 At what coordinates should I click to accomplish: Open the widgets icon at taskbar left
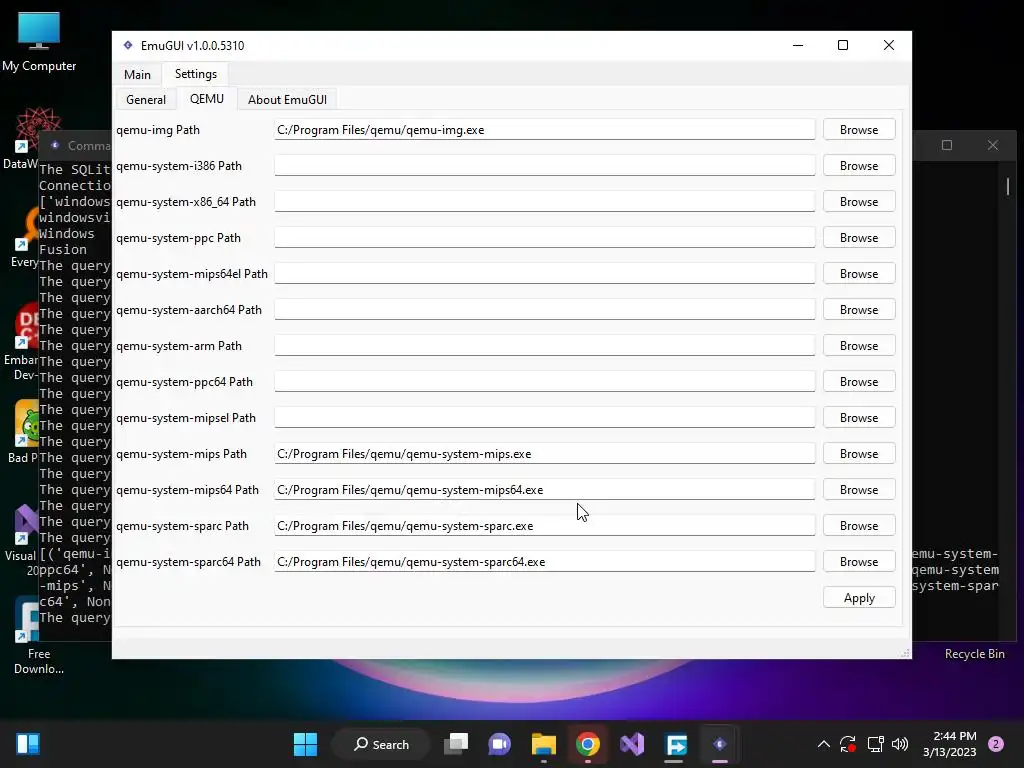(28, 744)
